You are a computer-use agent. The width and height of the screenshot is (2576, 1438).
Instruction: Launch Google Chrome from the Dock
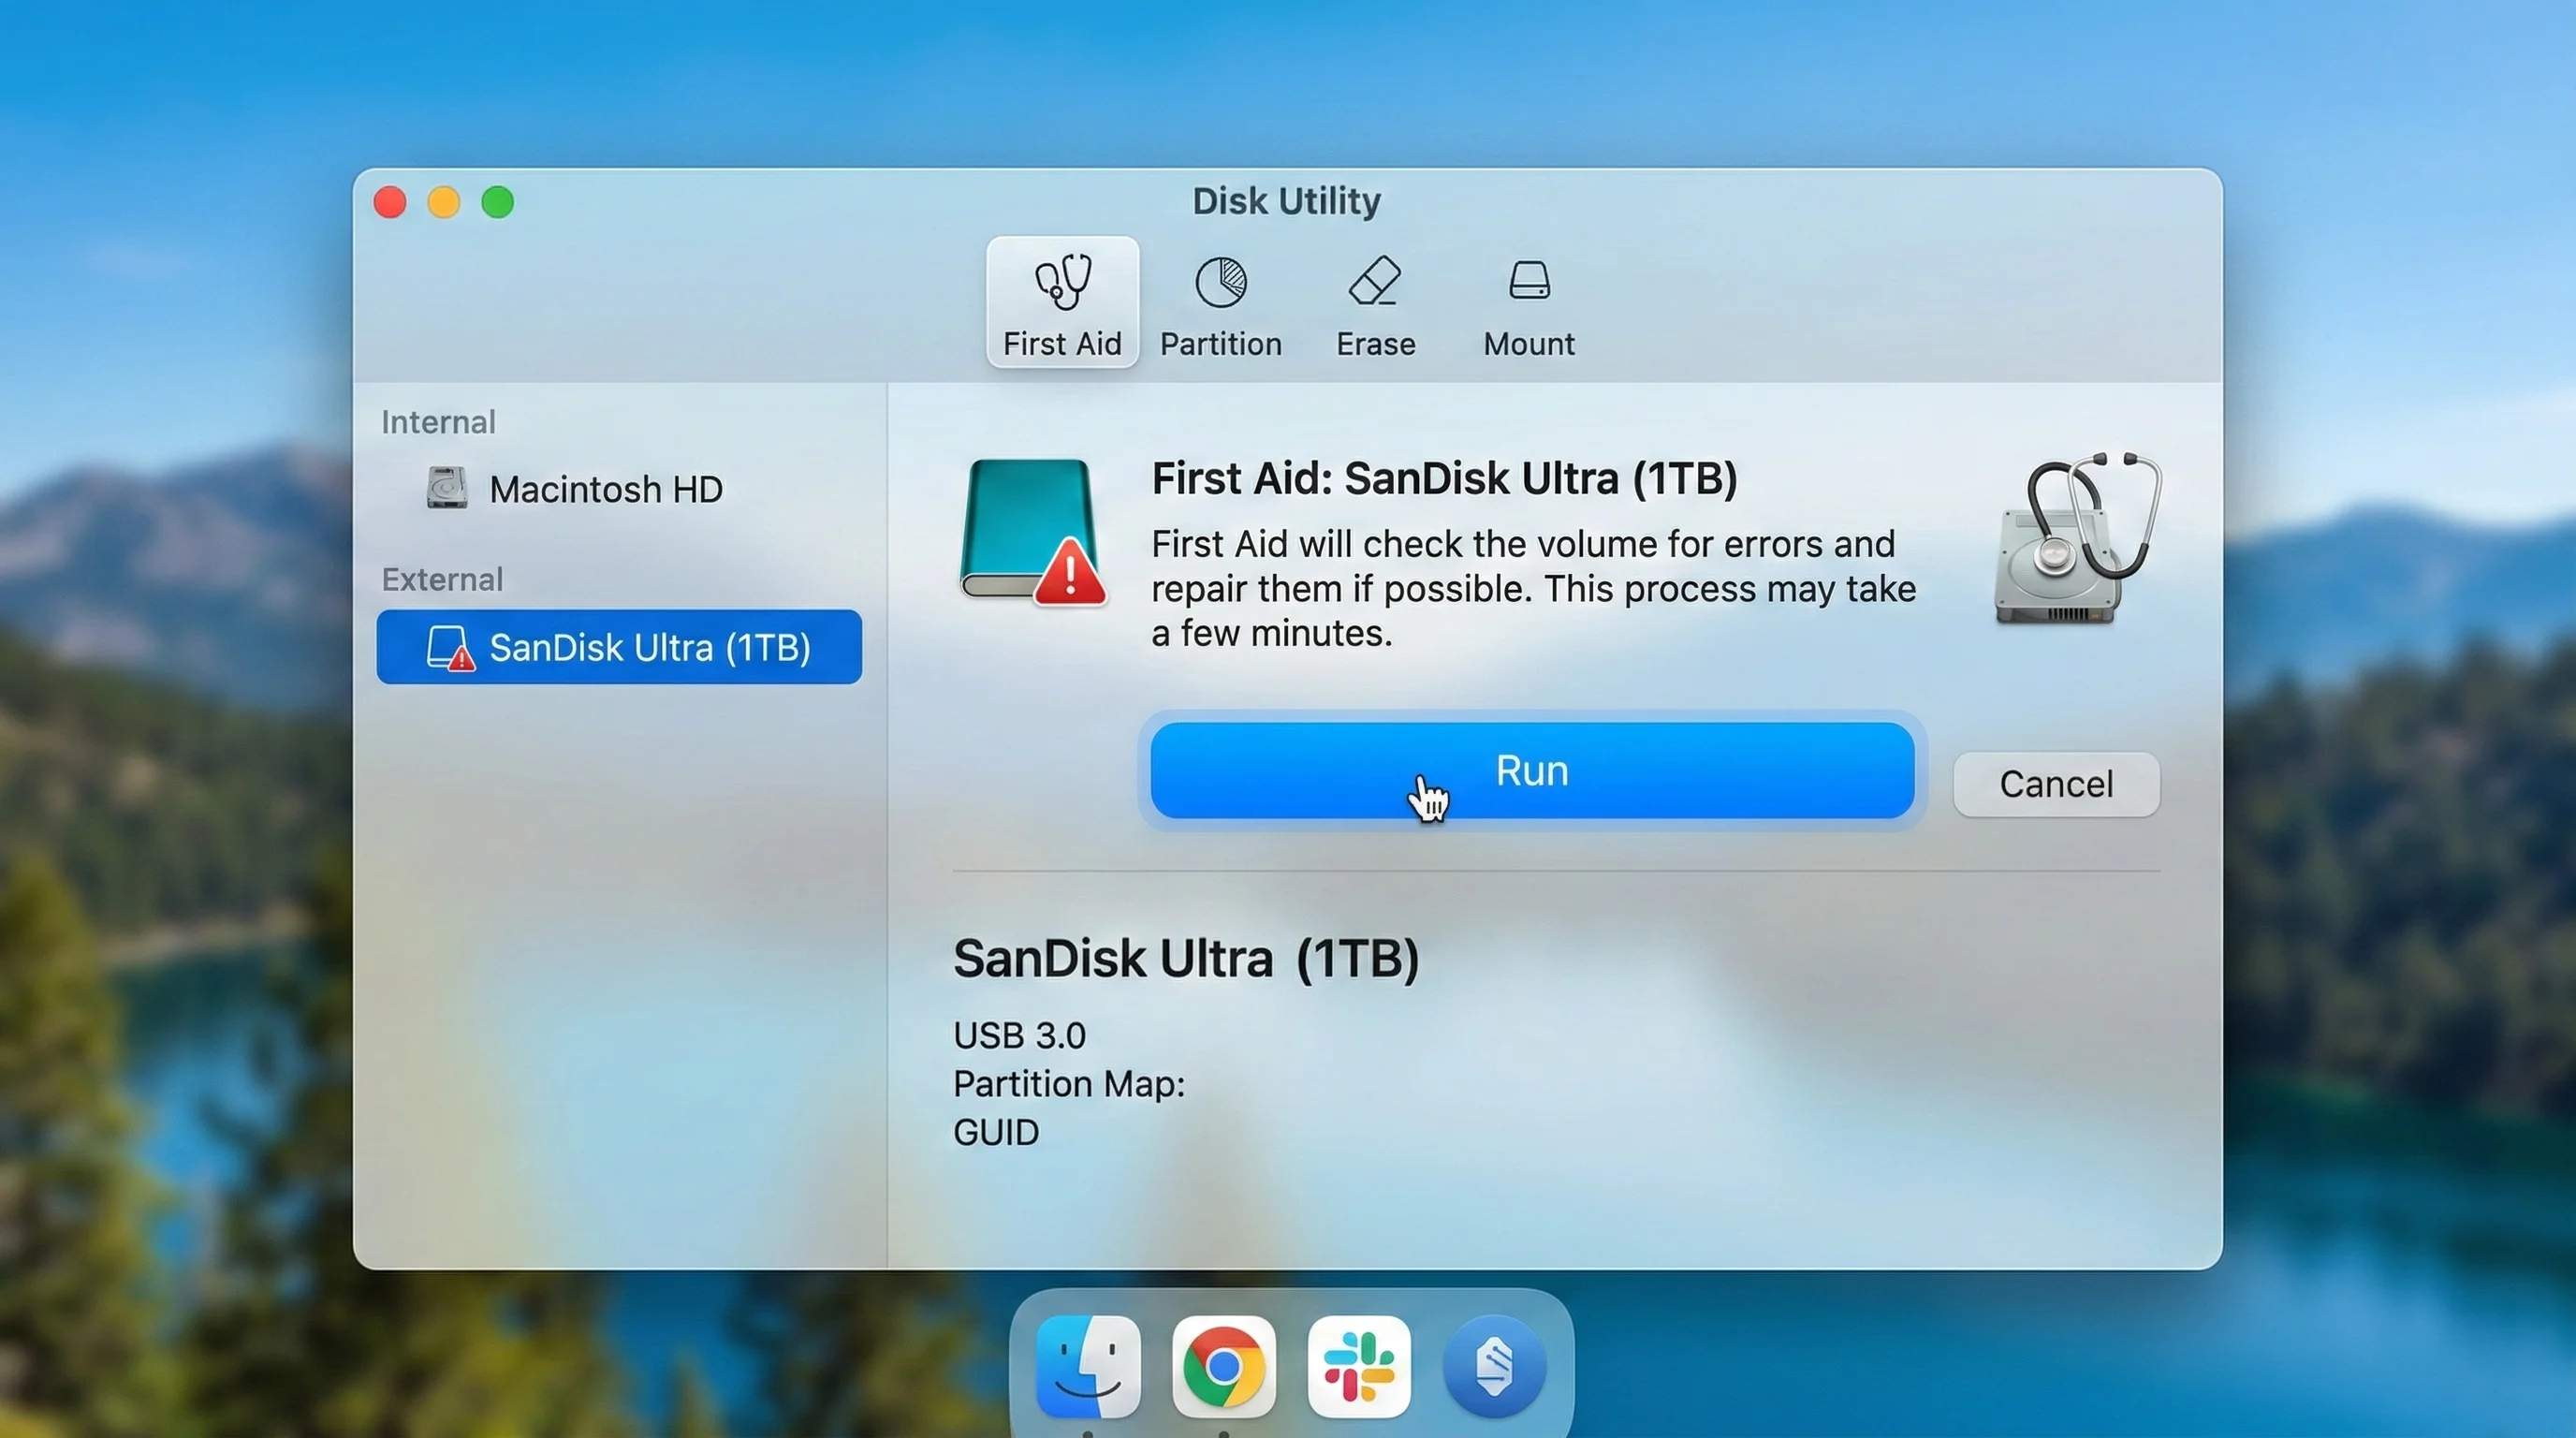tap(1223, 1366)
